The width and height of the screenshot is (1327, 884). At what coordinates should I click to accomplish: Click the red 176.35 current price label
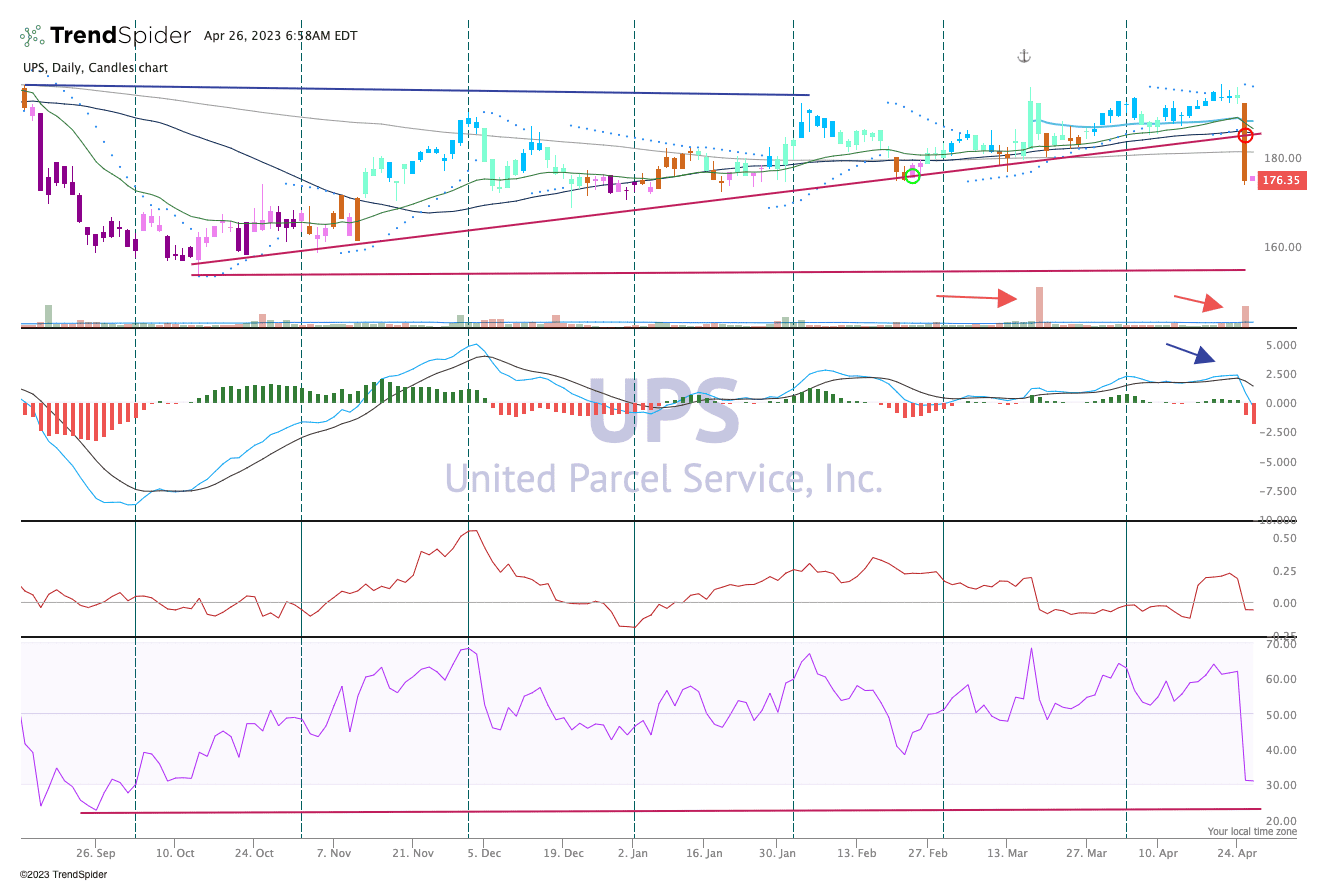coord(1281,181)
